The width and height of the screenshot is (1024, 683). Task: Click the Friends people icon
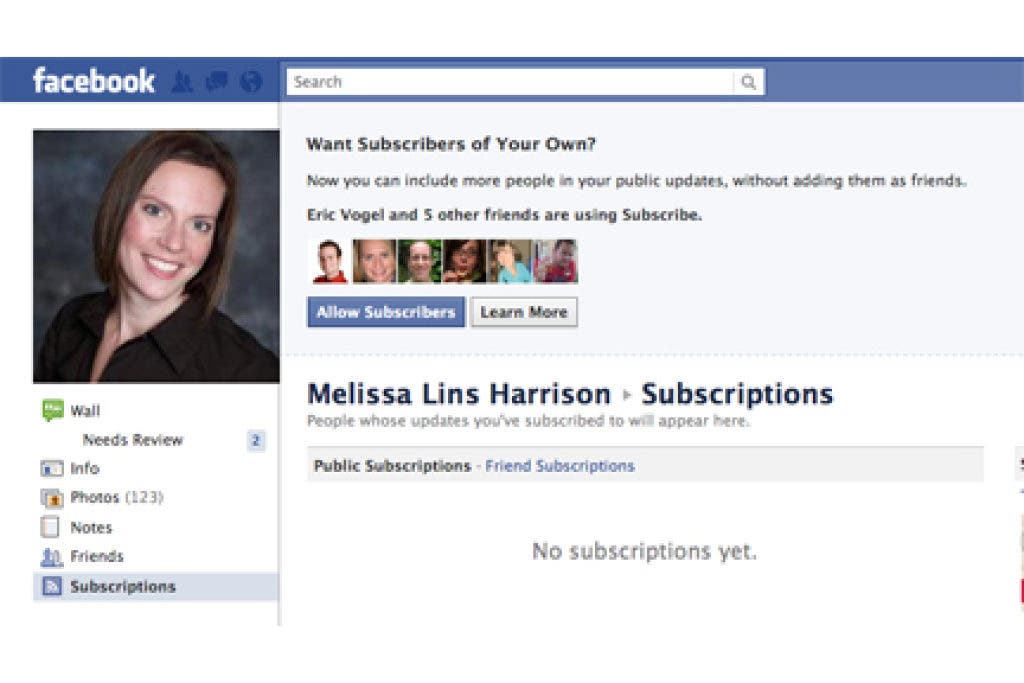[52, 556]
